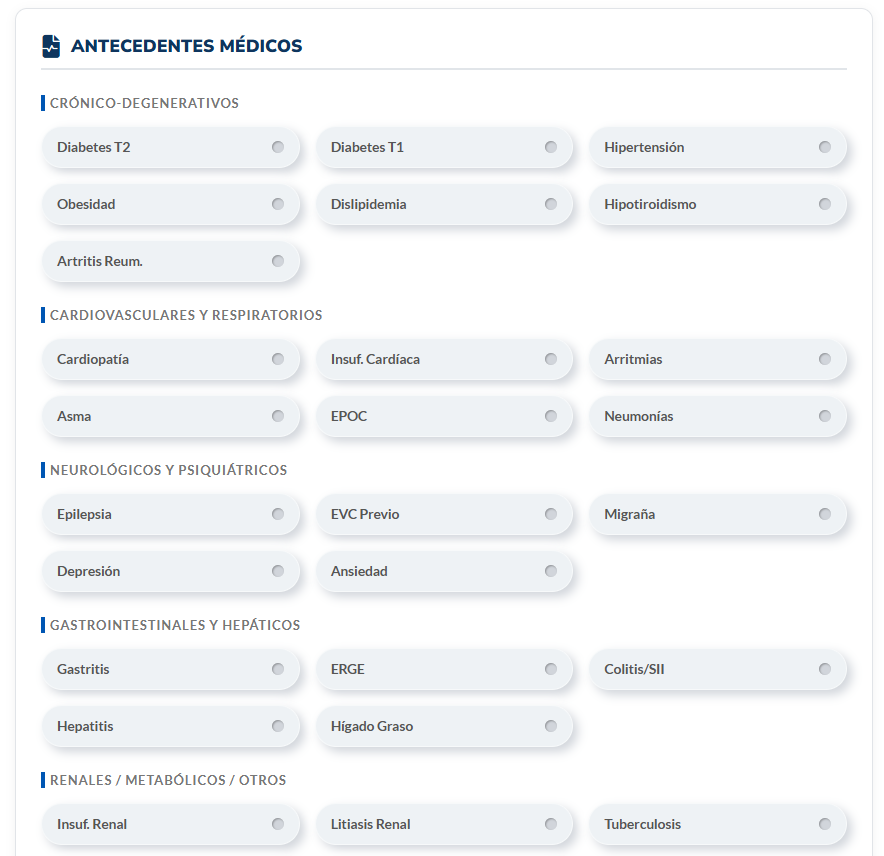Toggle Epilepsia on
Viewport: 884px width, 856px height.
pyautogui.click(x=277, y=514)
